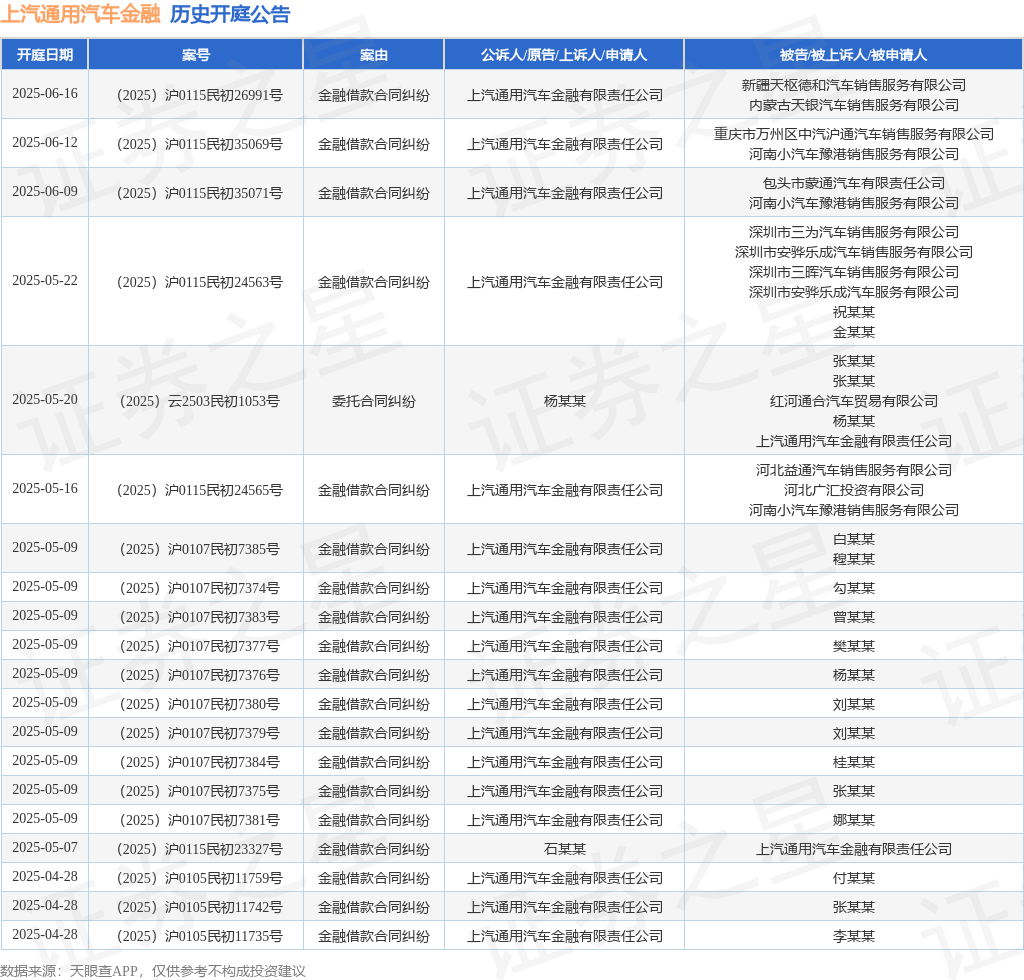Select the date 2025-05-20
Screen dimensions: 1024x980
pos(44,399)
